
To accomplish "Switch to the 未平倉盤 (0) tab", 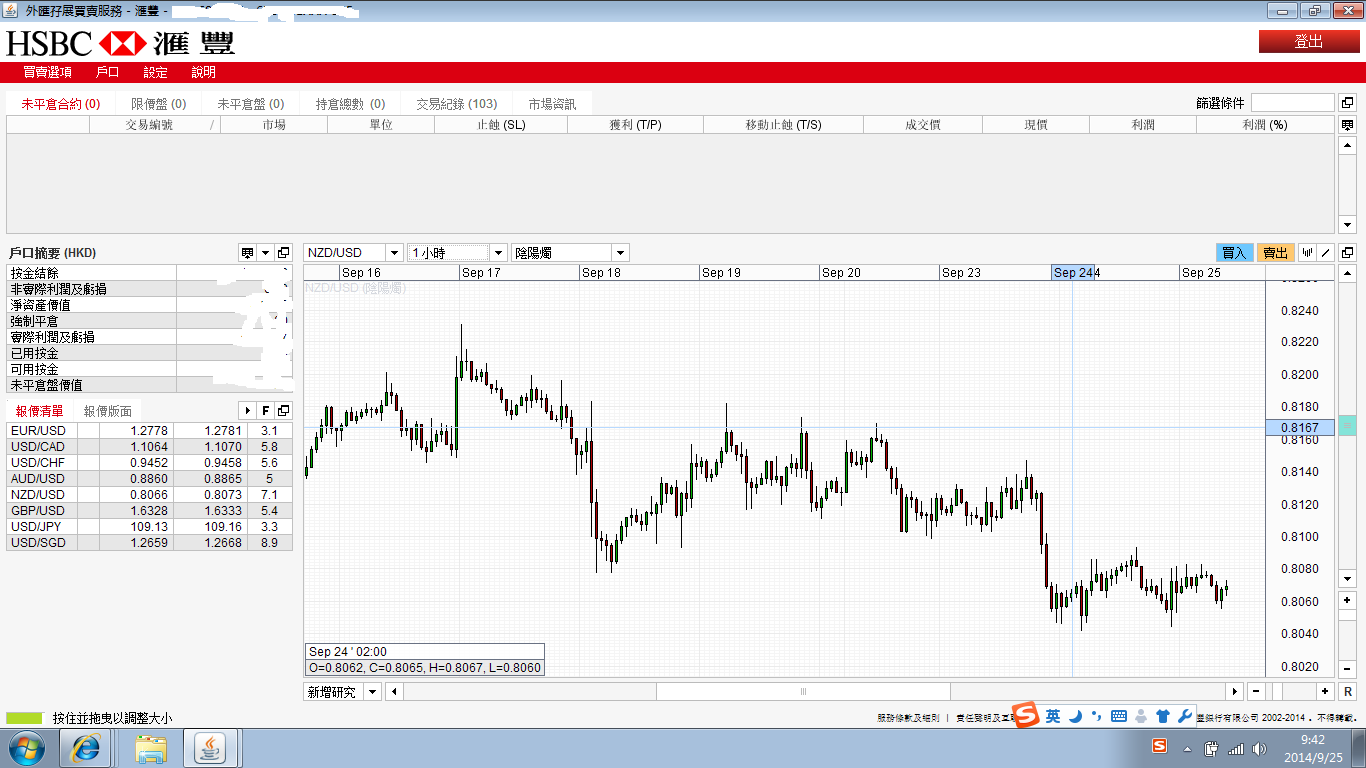I will 251,104.
